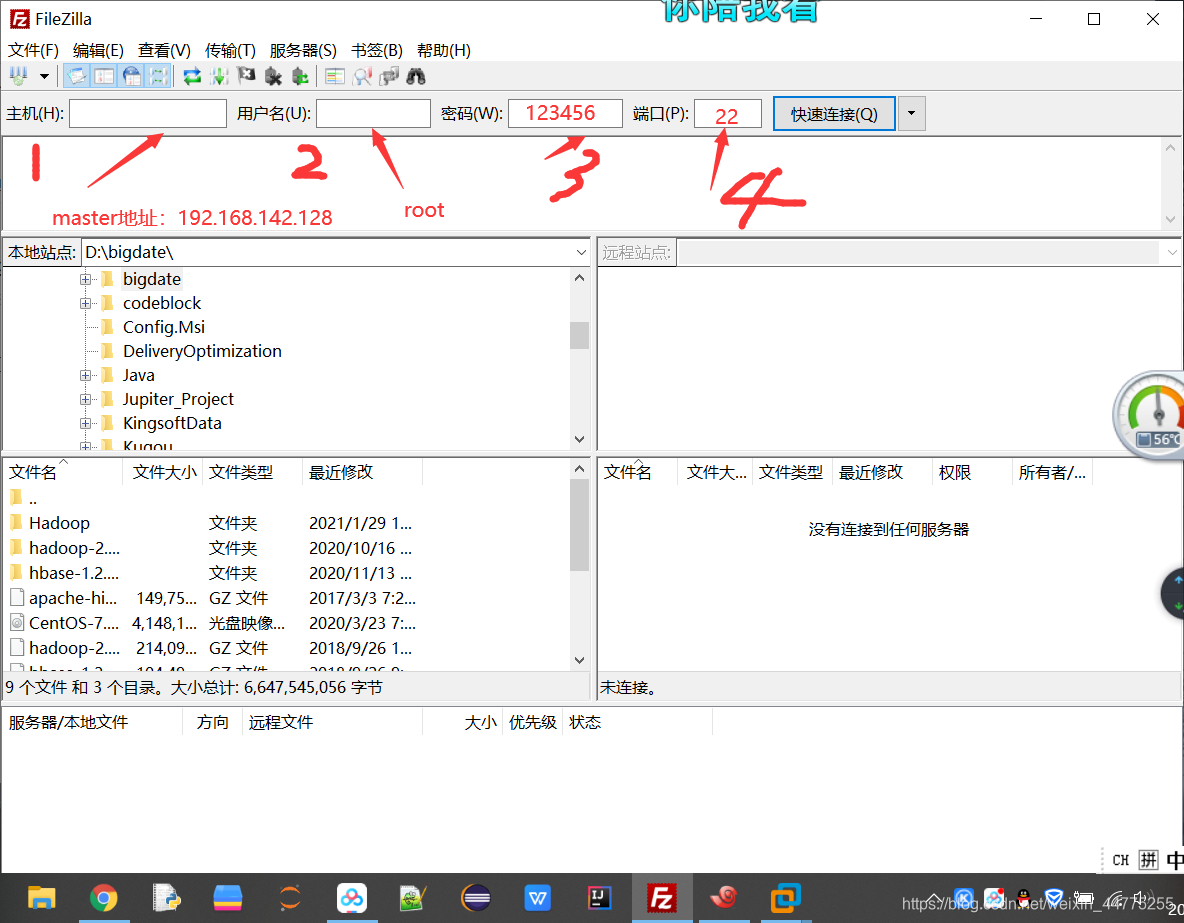Click the cancel current operation flag icon

(x=245, y=75)
